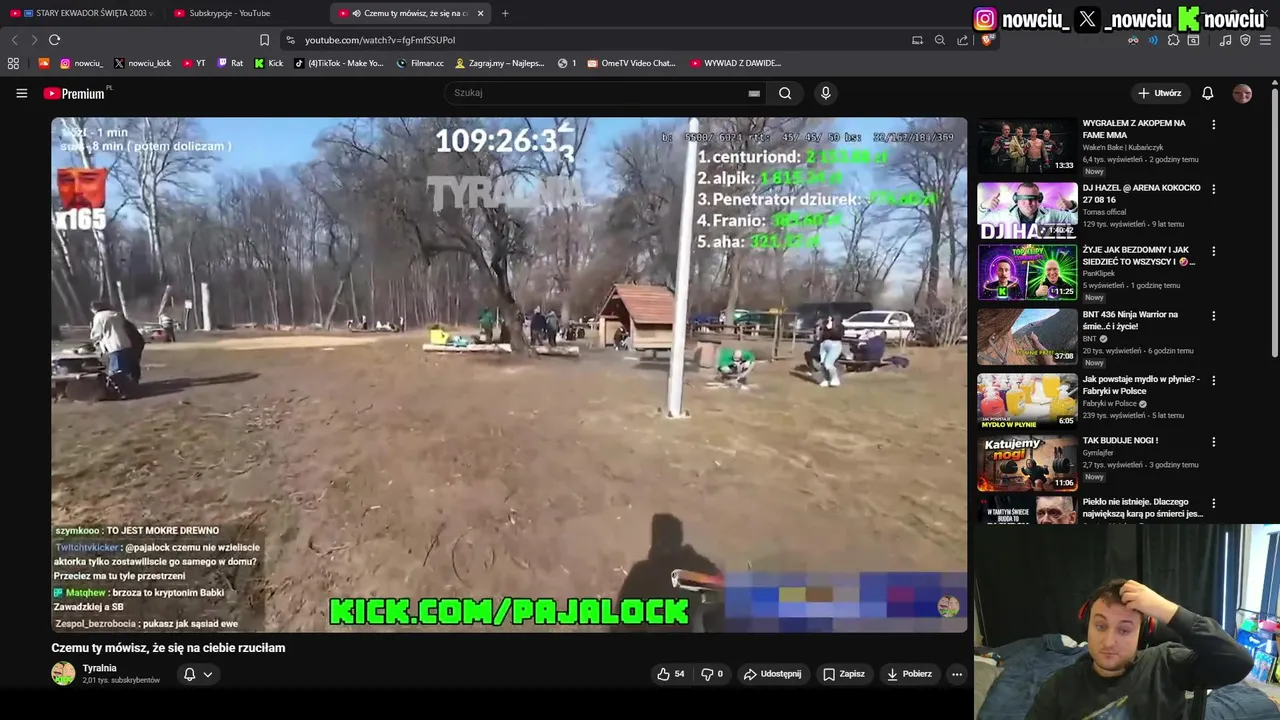This screenshot has height=720, width=1280.
Task: Toggle the channel notification bell for Tyralnia
Action: (x=189, y=674)
